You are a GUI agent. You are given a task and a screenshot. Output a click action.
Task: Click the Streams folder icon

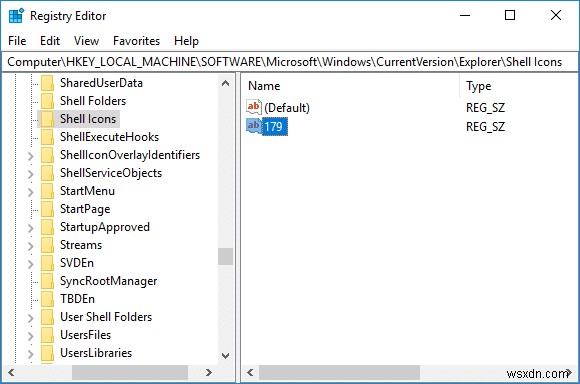[47, 245]
